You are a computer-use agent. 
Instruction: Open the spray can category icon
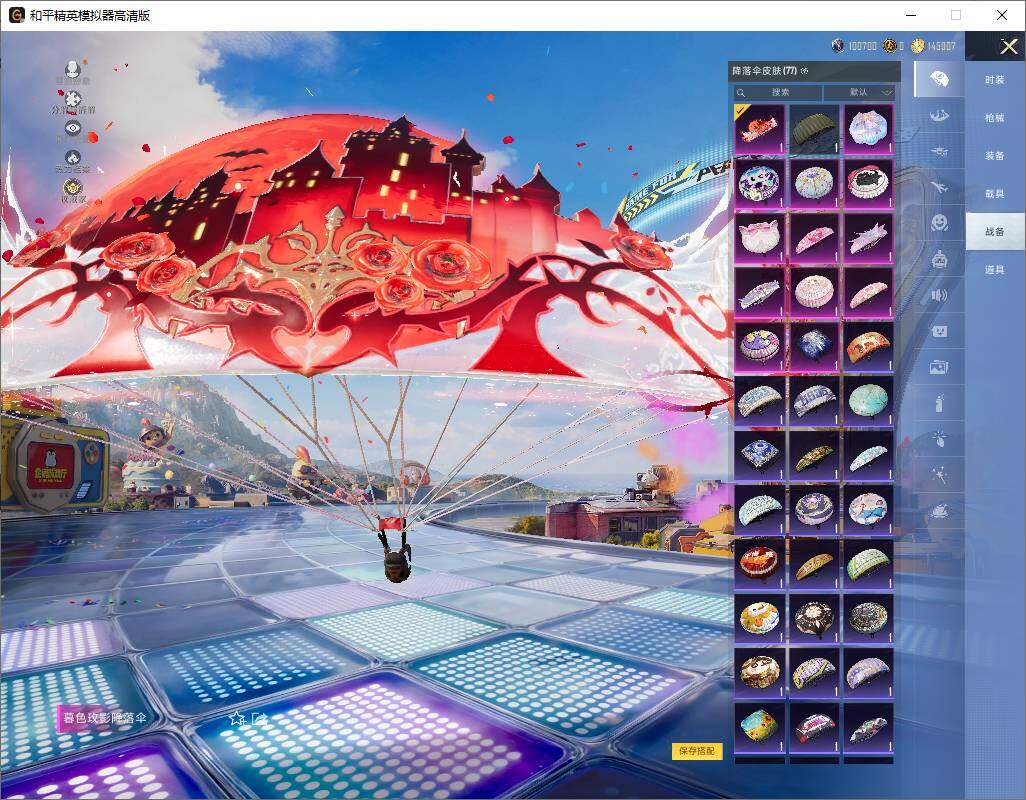point(939,404)
